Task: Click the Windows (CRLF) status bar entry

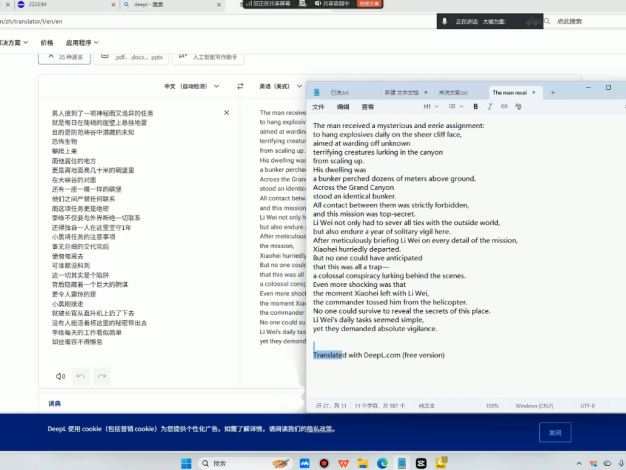Action: pyautogui.click(x=534, y=406)
